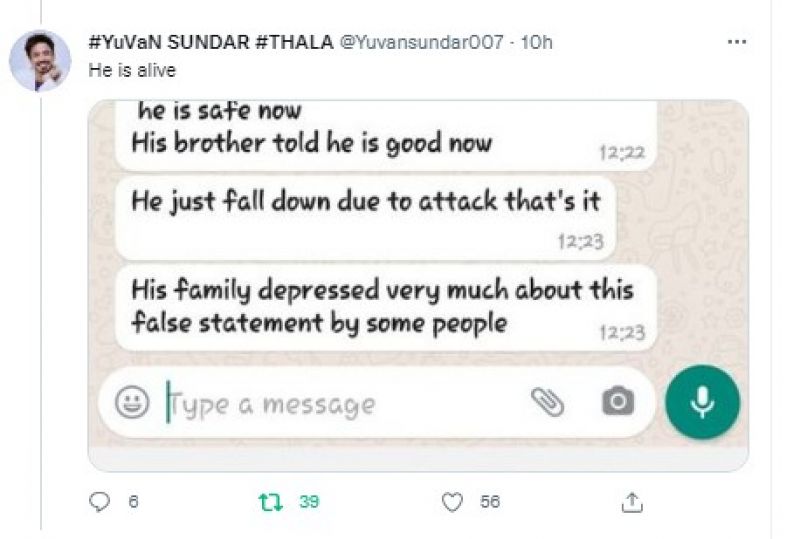Open the tweet's three-dot more menu
Image resolution: width=800 pixels, height=539 pixels.
click(x=737, y=42)
